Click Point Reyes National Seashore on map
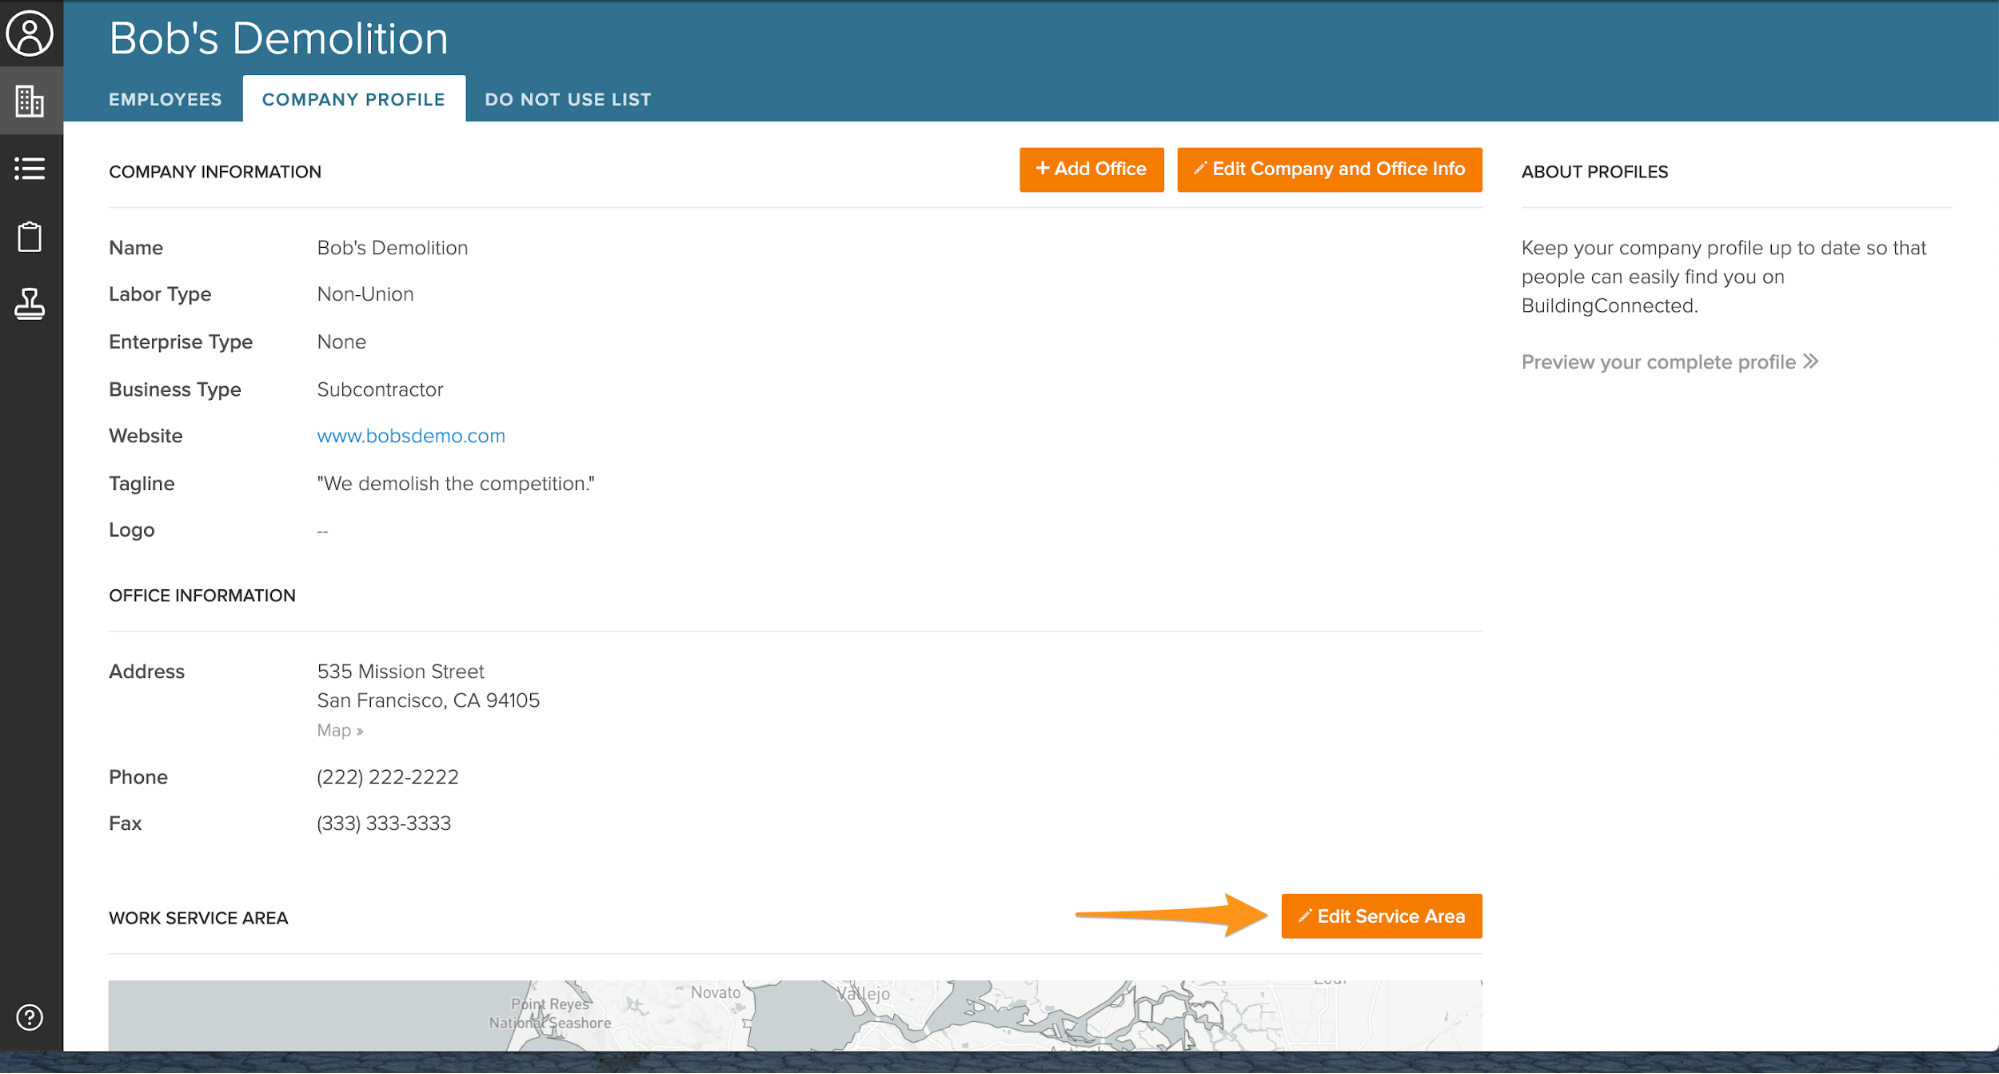The width and height of the screenshot is (1999, 1074). click(x=549, y=1013)
